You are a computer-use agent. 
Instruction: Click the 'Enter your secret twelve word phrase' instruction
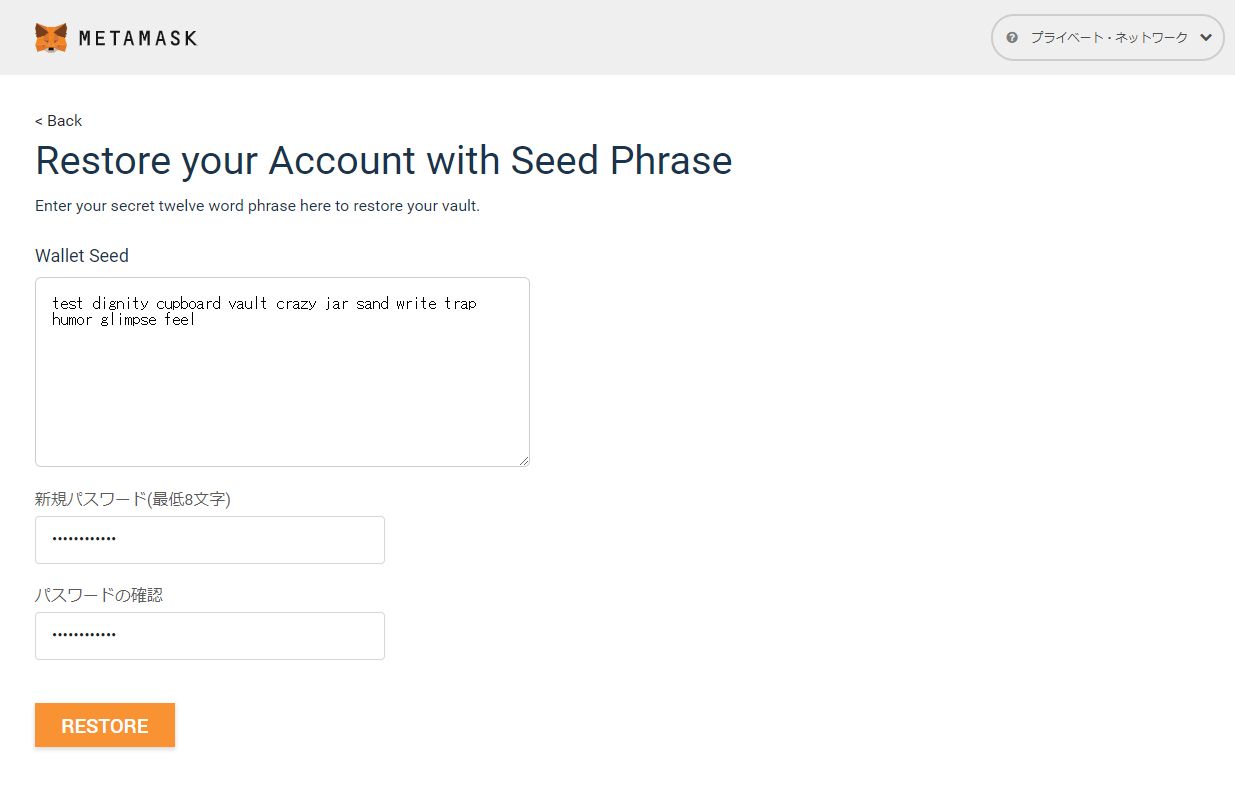pos(257,206)
